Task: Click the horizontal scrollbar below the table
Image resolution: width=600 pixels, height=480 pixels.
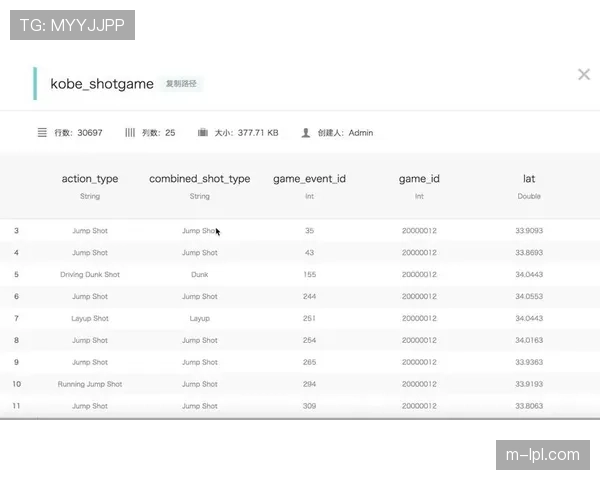Action: click(300, 421)
